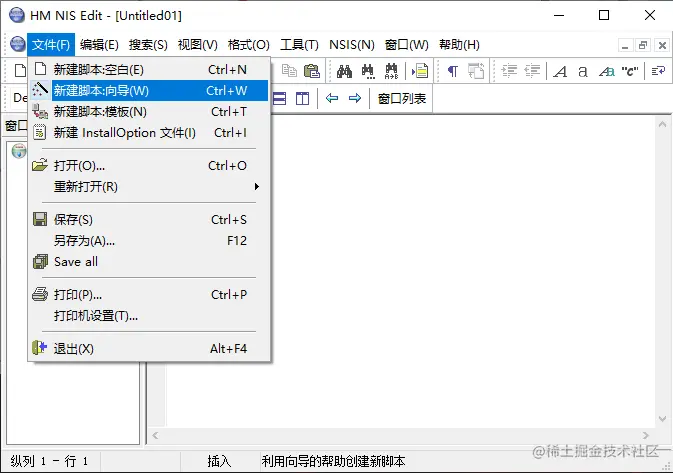Click the quote "c" toolbar icon

[x=630, y=71]
